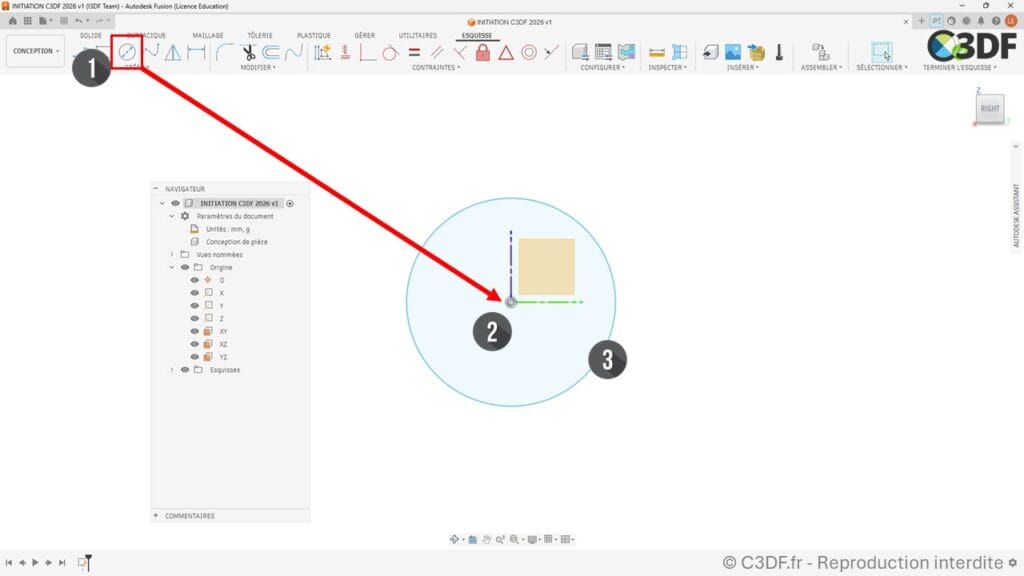Select the Equal constraint icon

(x=414, y=53)
